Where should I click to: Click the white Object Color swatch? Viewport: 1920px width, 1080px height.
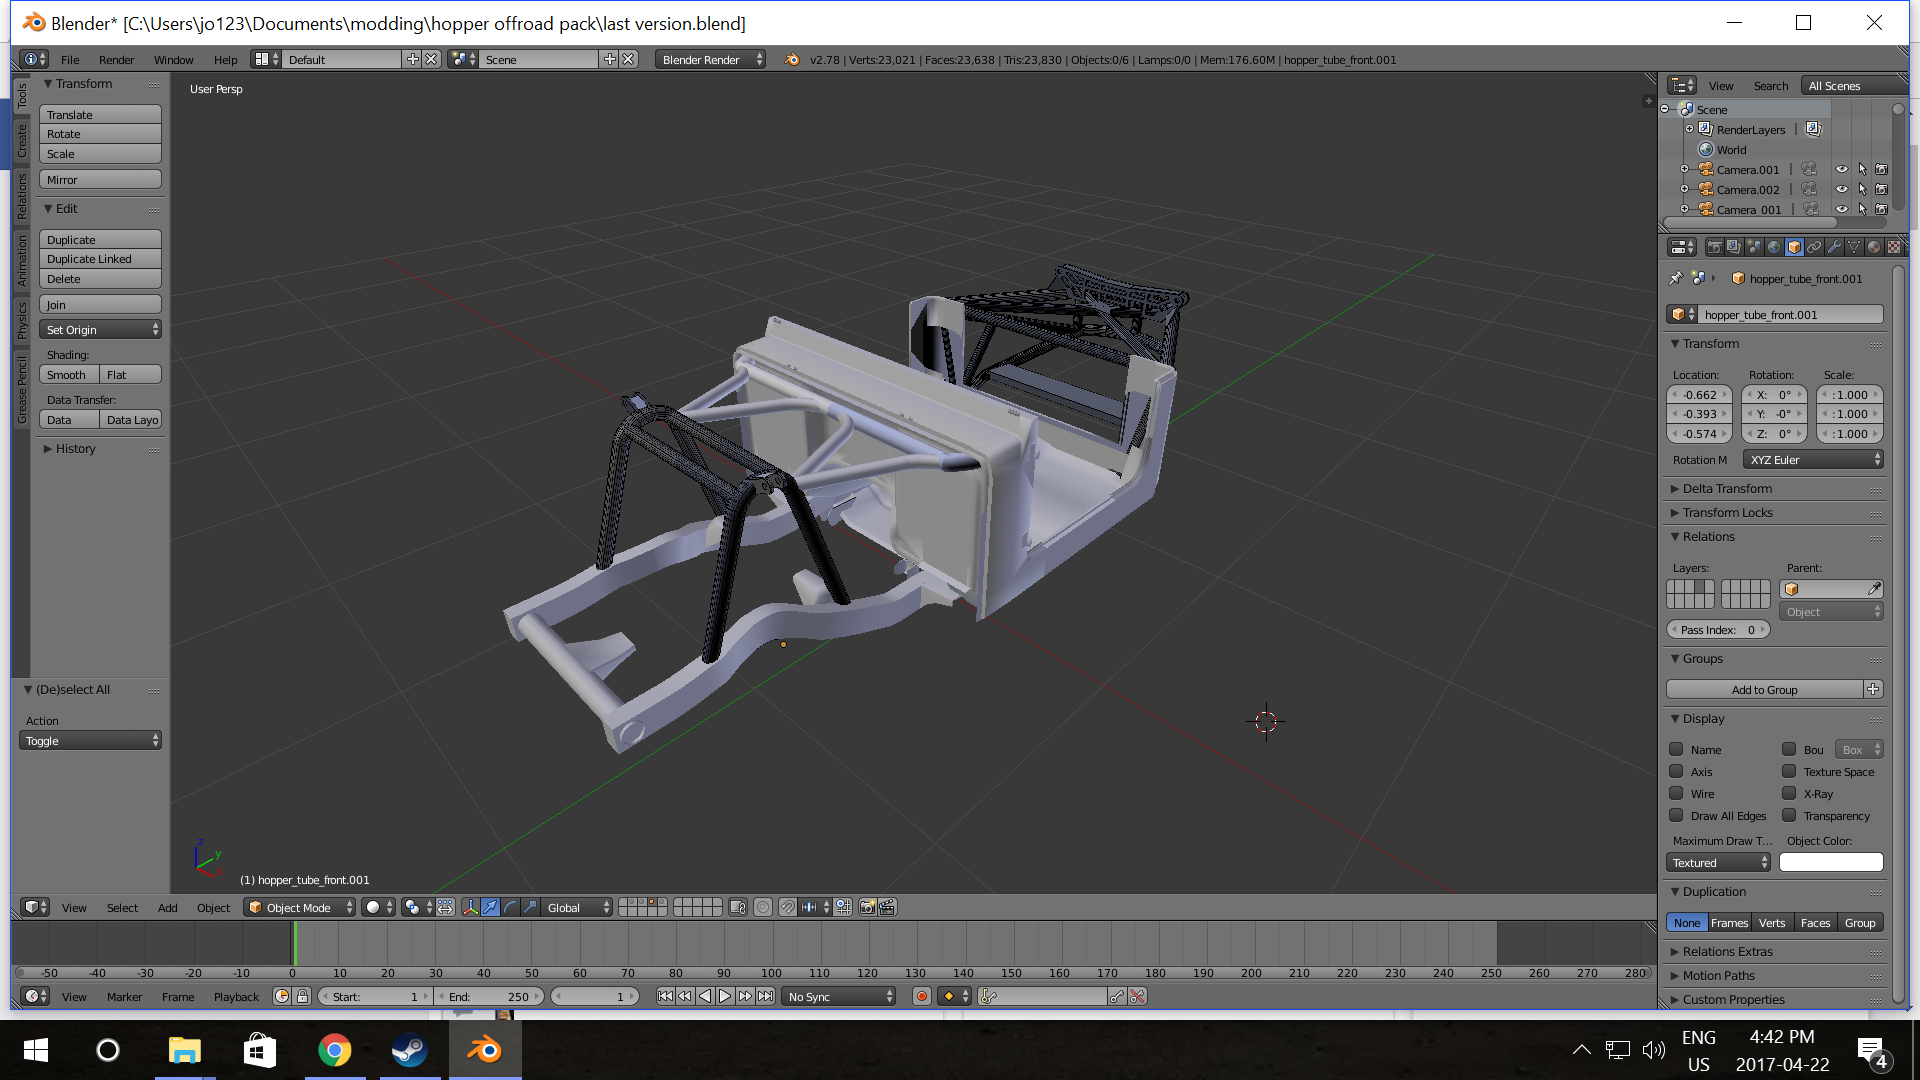click(1831, 863)
